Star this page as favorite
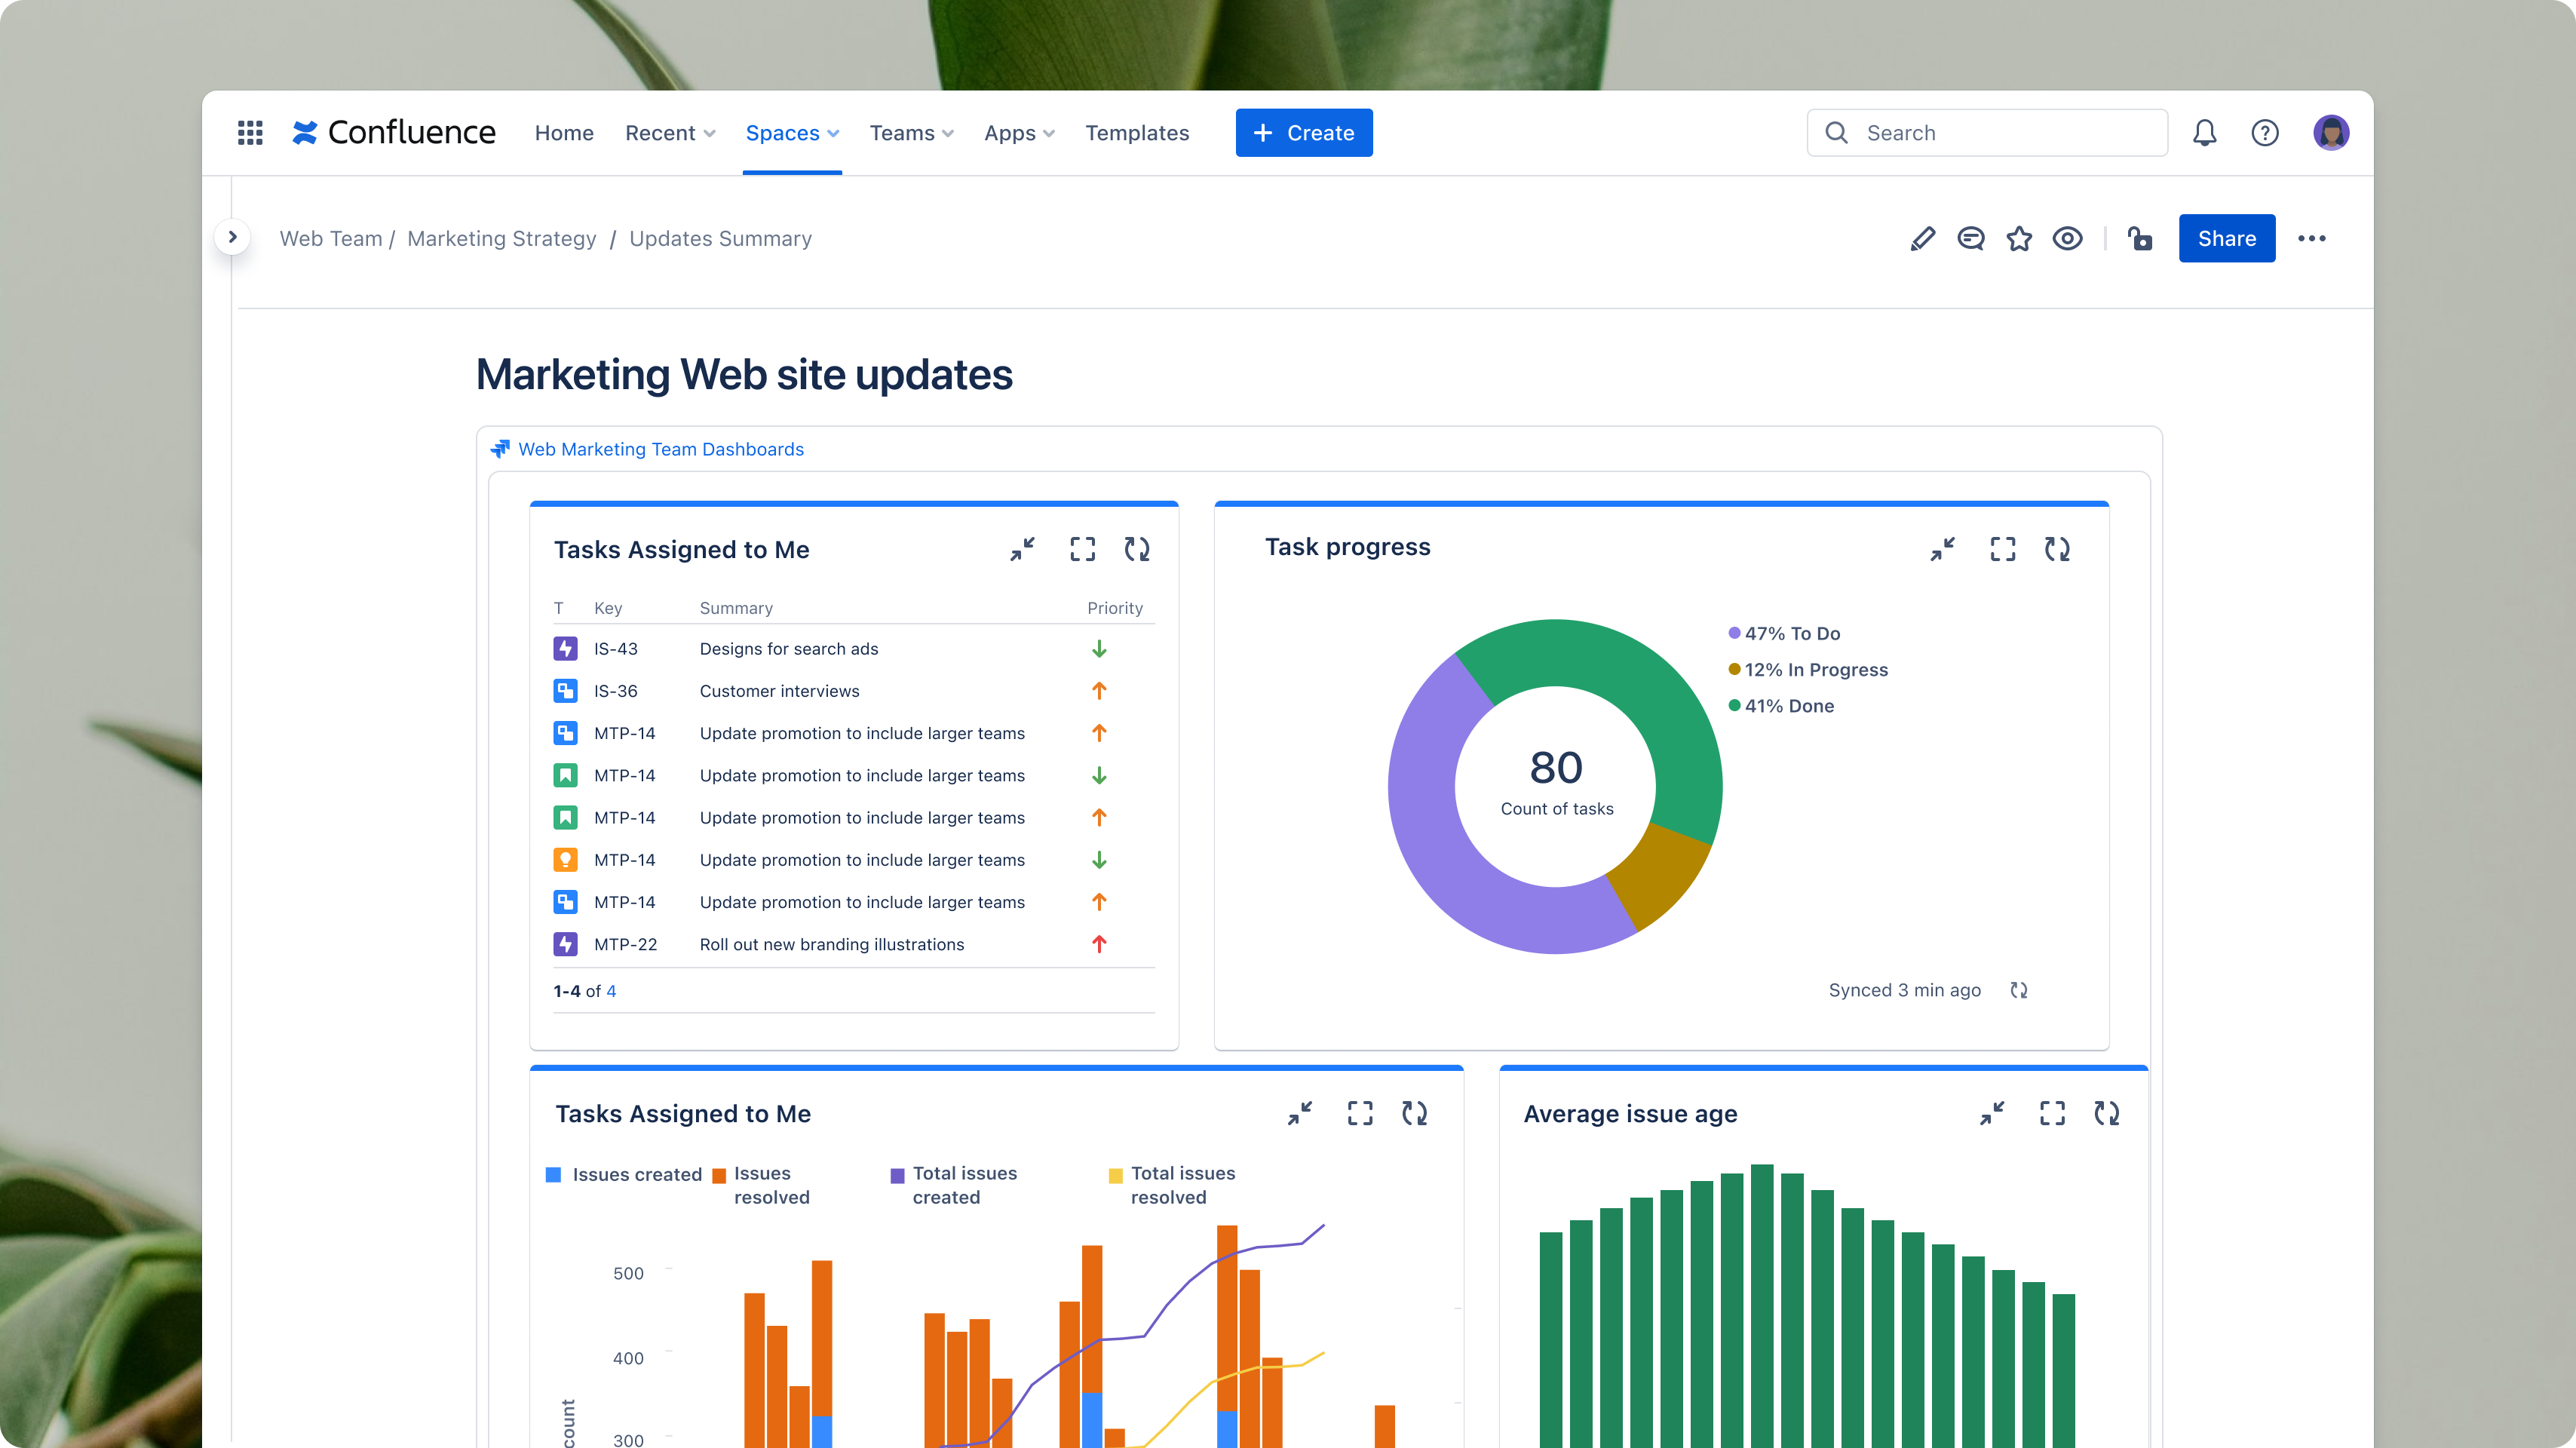Viewport: 2576px width, 1448px height. [2018, 238]
